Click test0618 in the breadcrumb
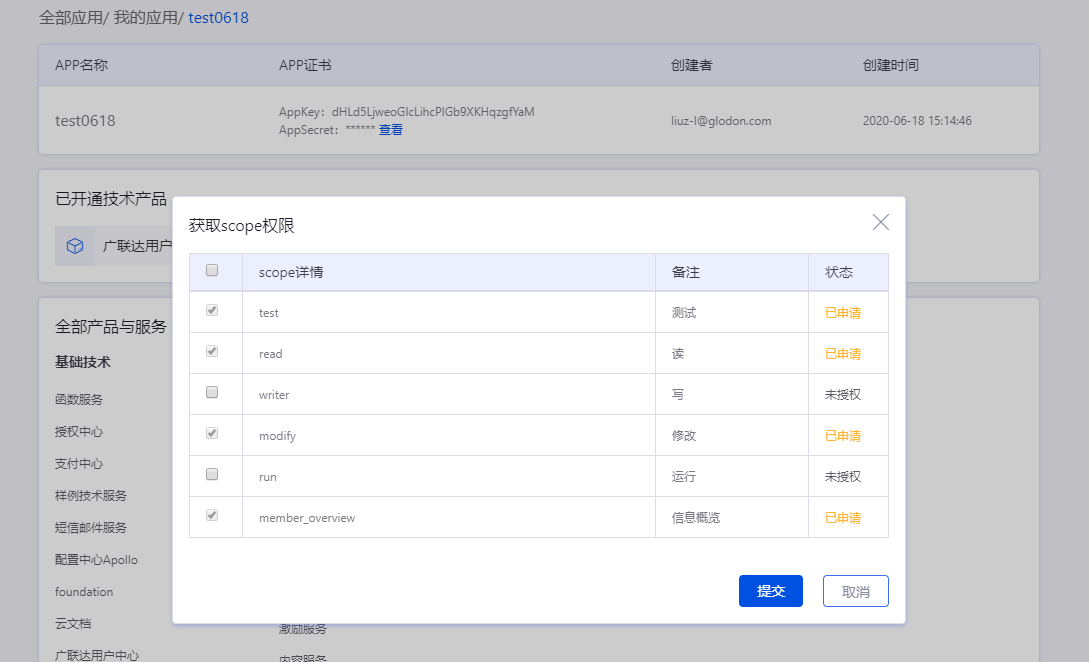This screenshot has height=662, width=1089. (x=218, y=18)
